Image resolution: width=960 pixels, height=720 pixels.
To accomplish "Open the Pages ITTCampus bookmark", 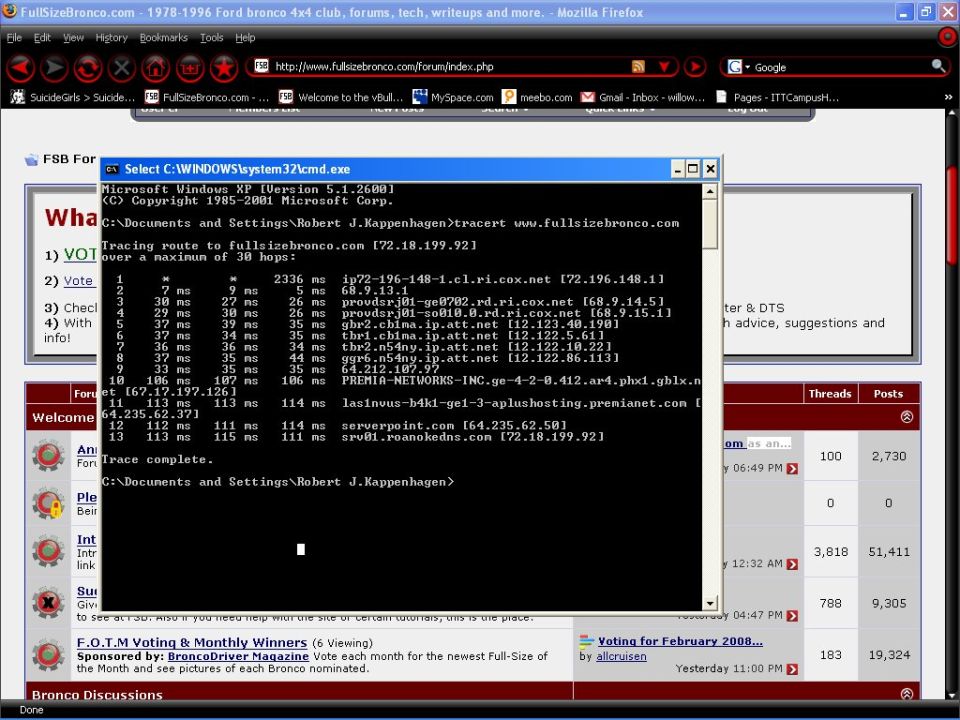I will [778, 97].
